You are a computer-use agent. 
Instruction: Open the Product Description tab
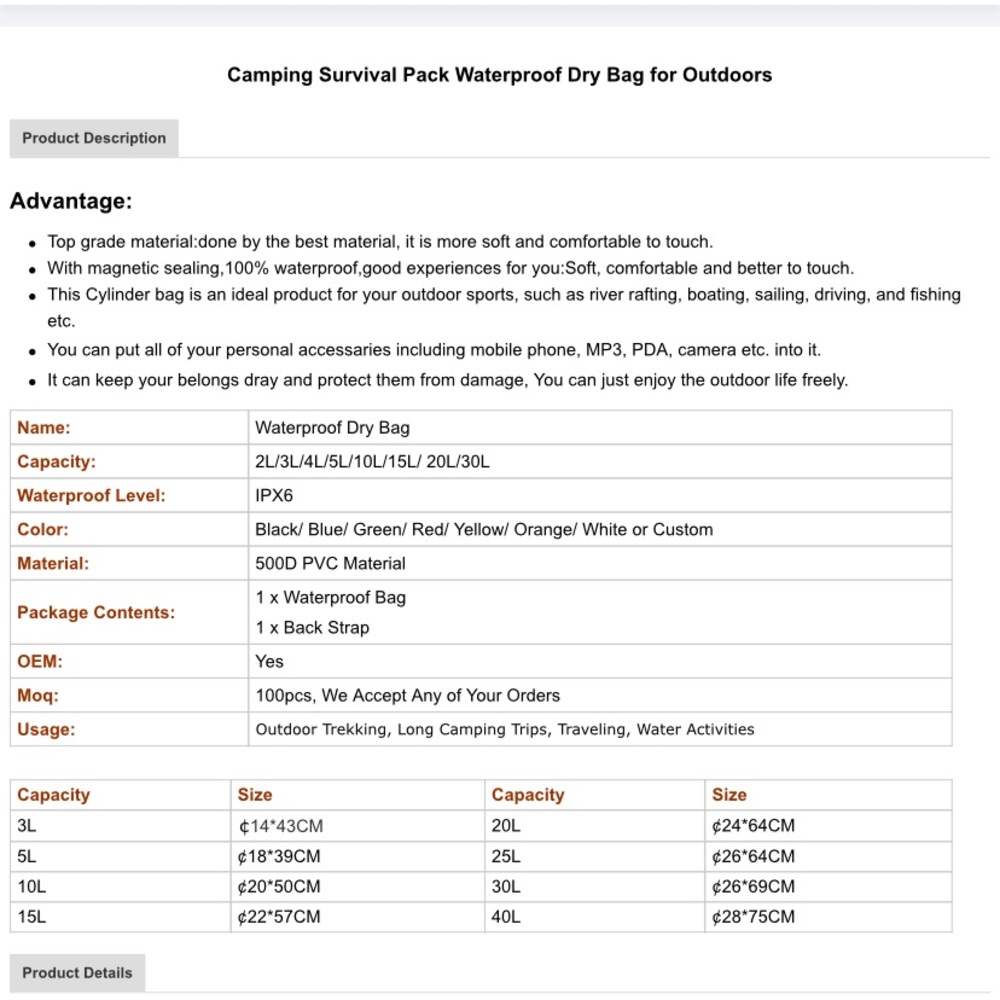(94, 138)
